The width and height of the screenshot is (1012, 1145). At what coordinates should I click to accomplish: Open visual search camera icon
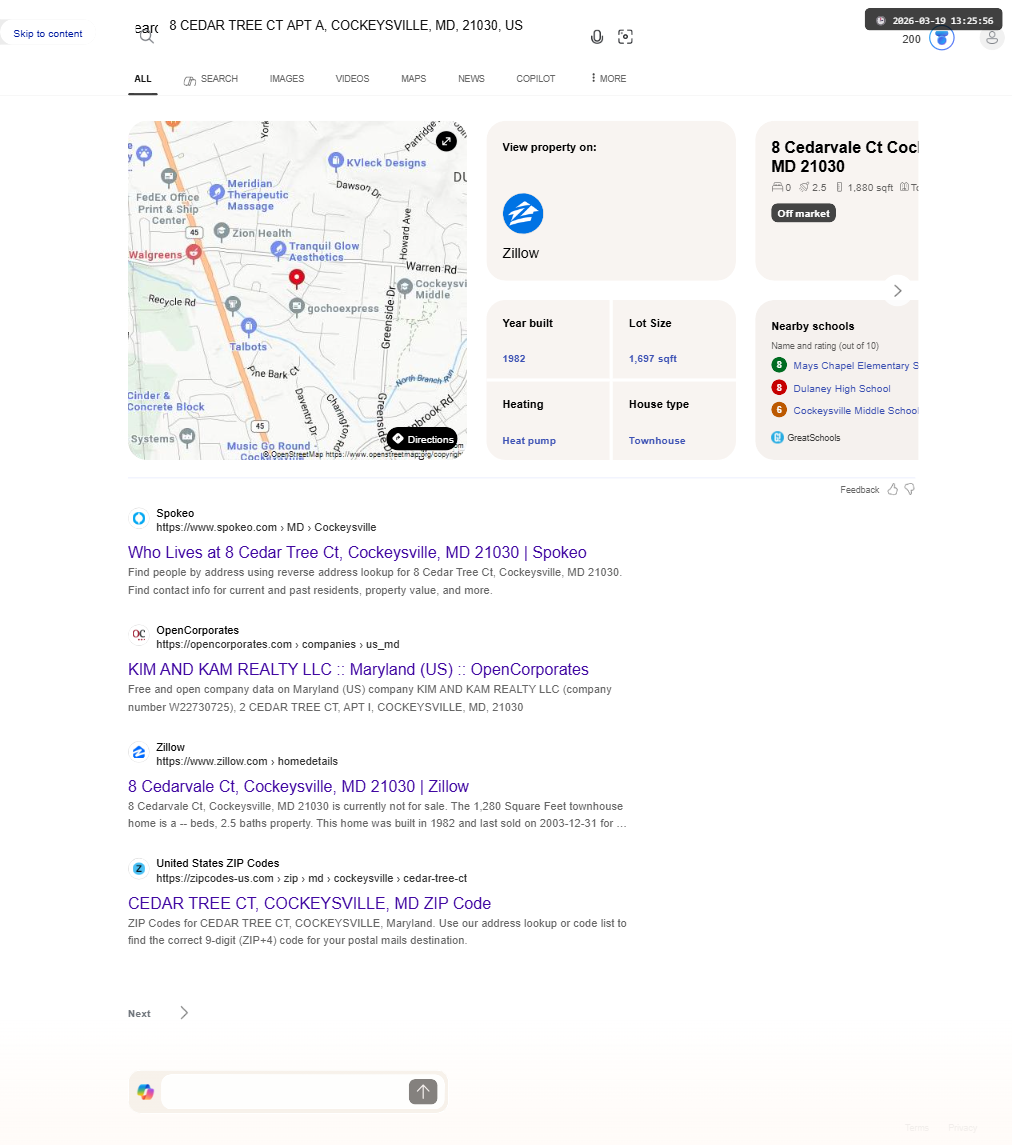[x=625, y=37]
